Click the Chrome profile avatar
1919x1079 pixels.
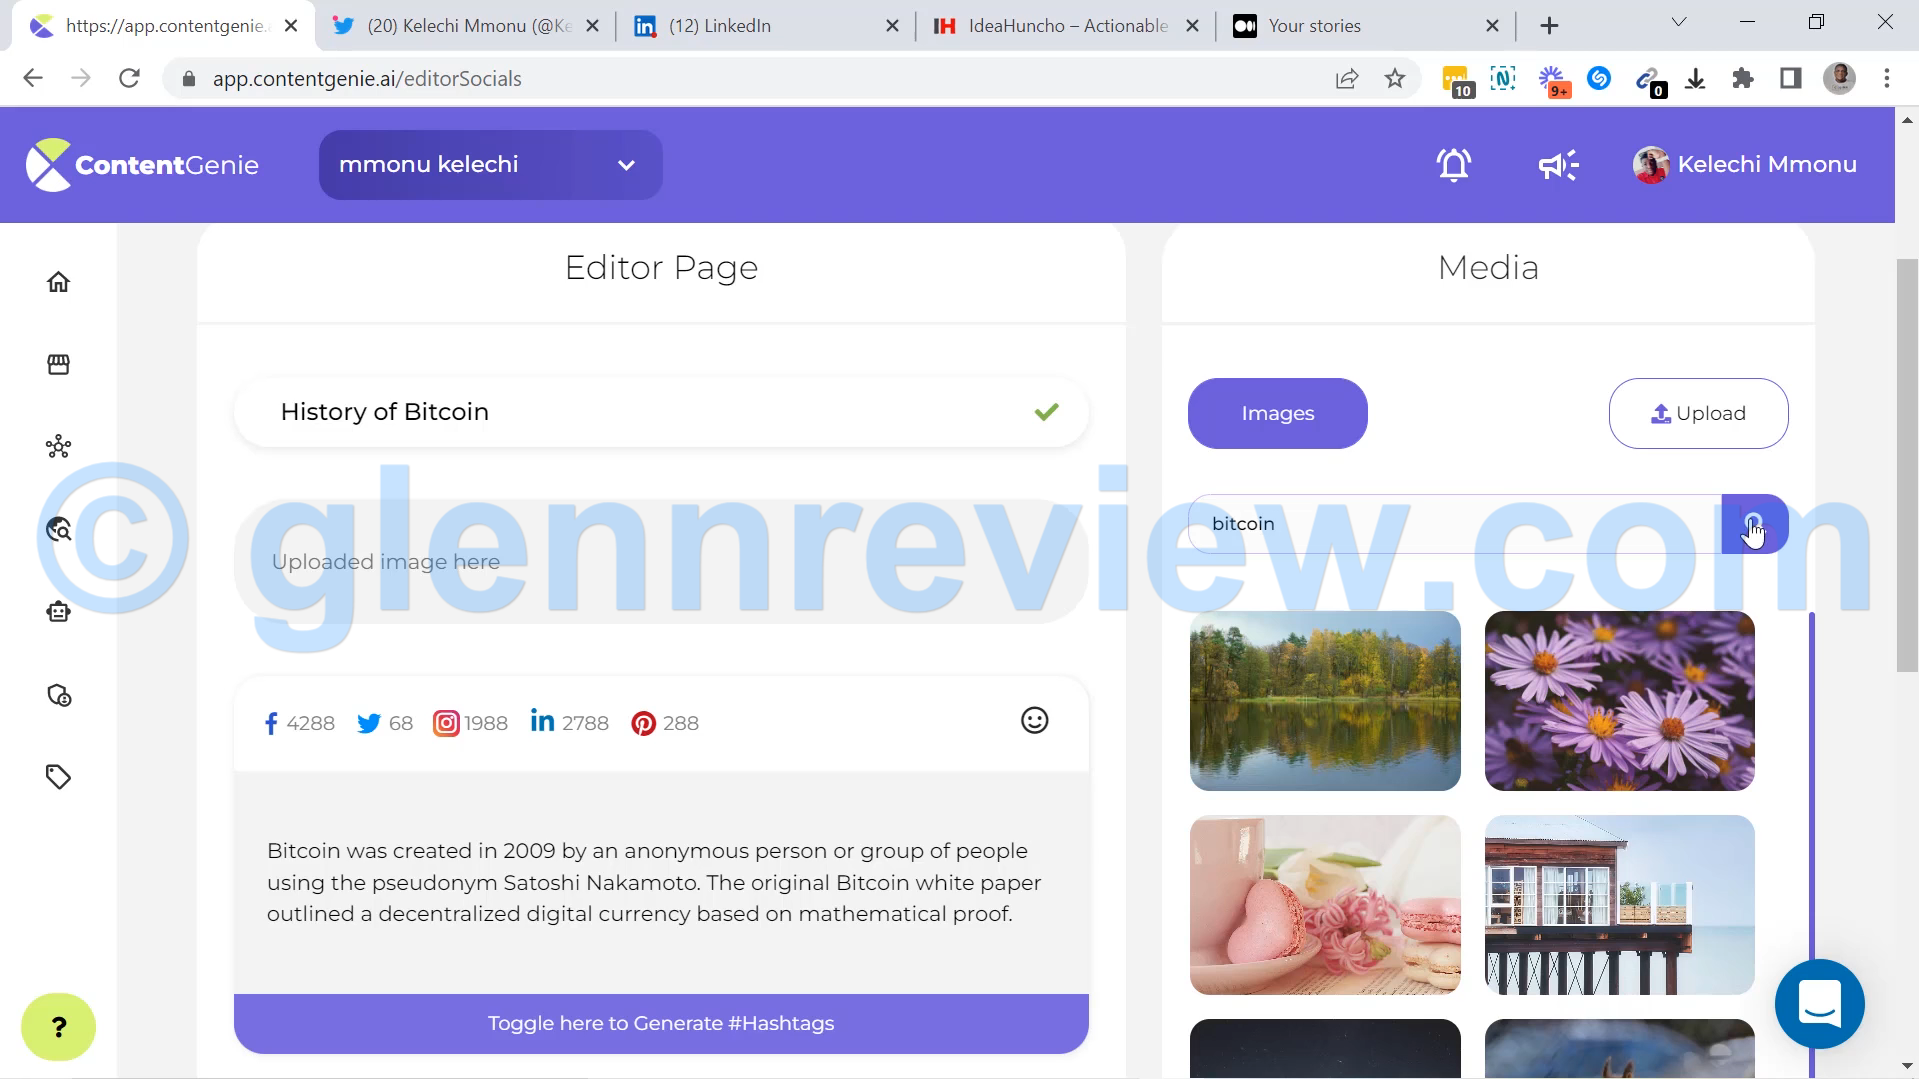[1839, 78]
